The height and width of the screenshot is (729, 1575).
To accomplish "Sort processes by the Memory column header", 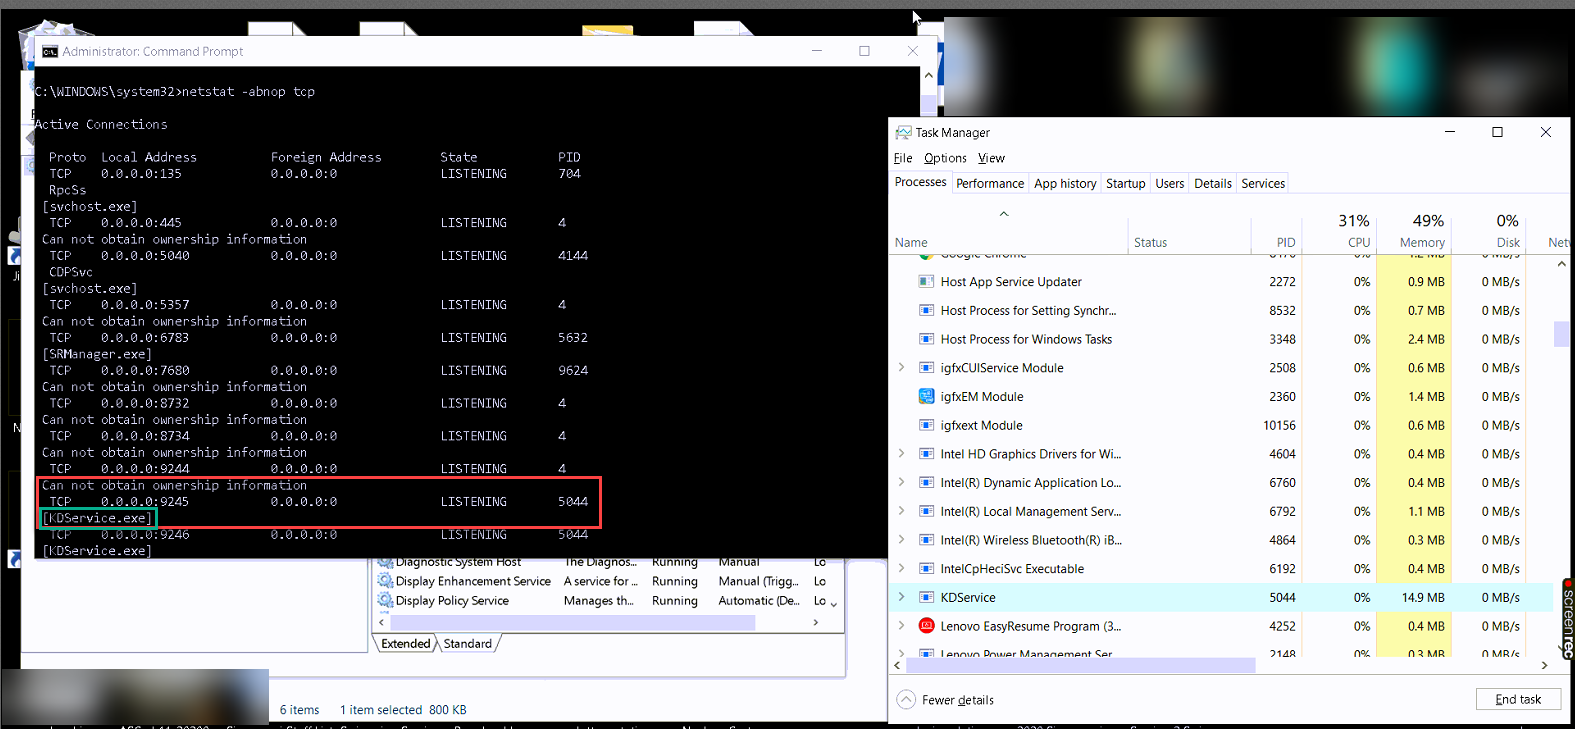I will [1421, 242].
